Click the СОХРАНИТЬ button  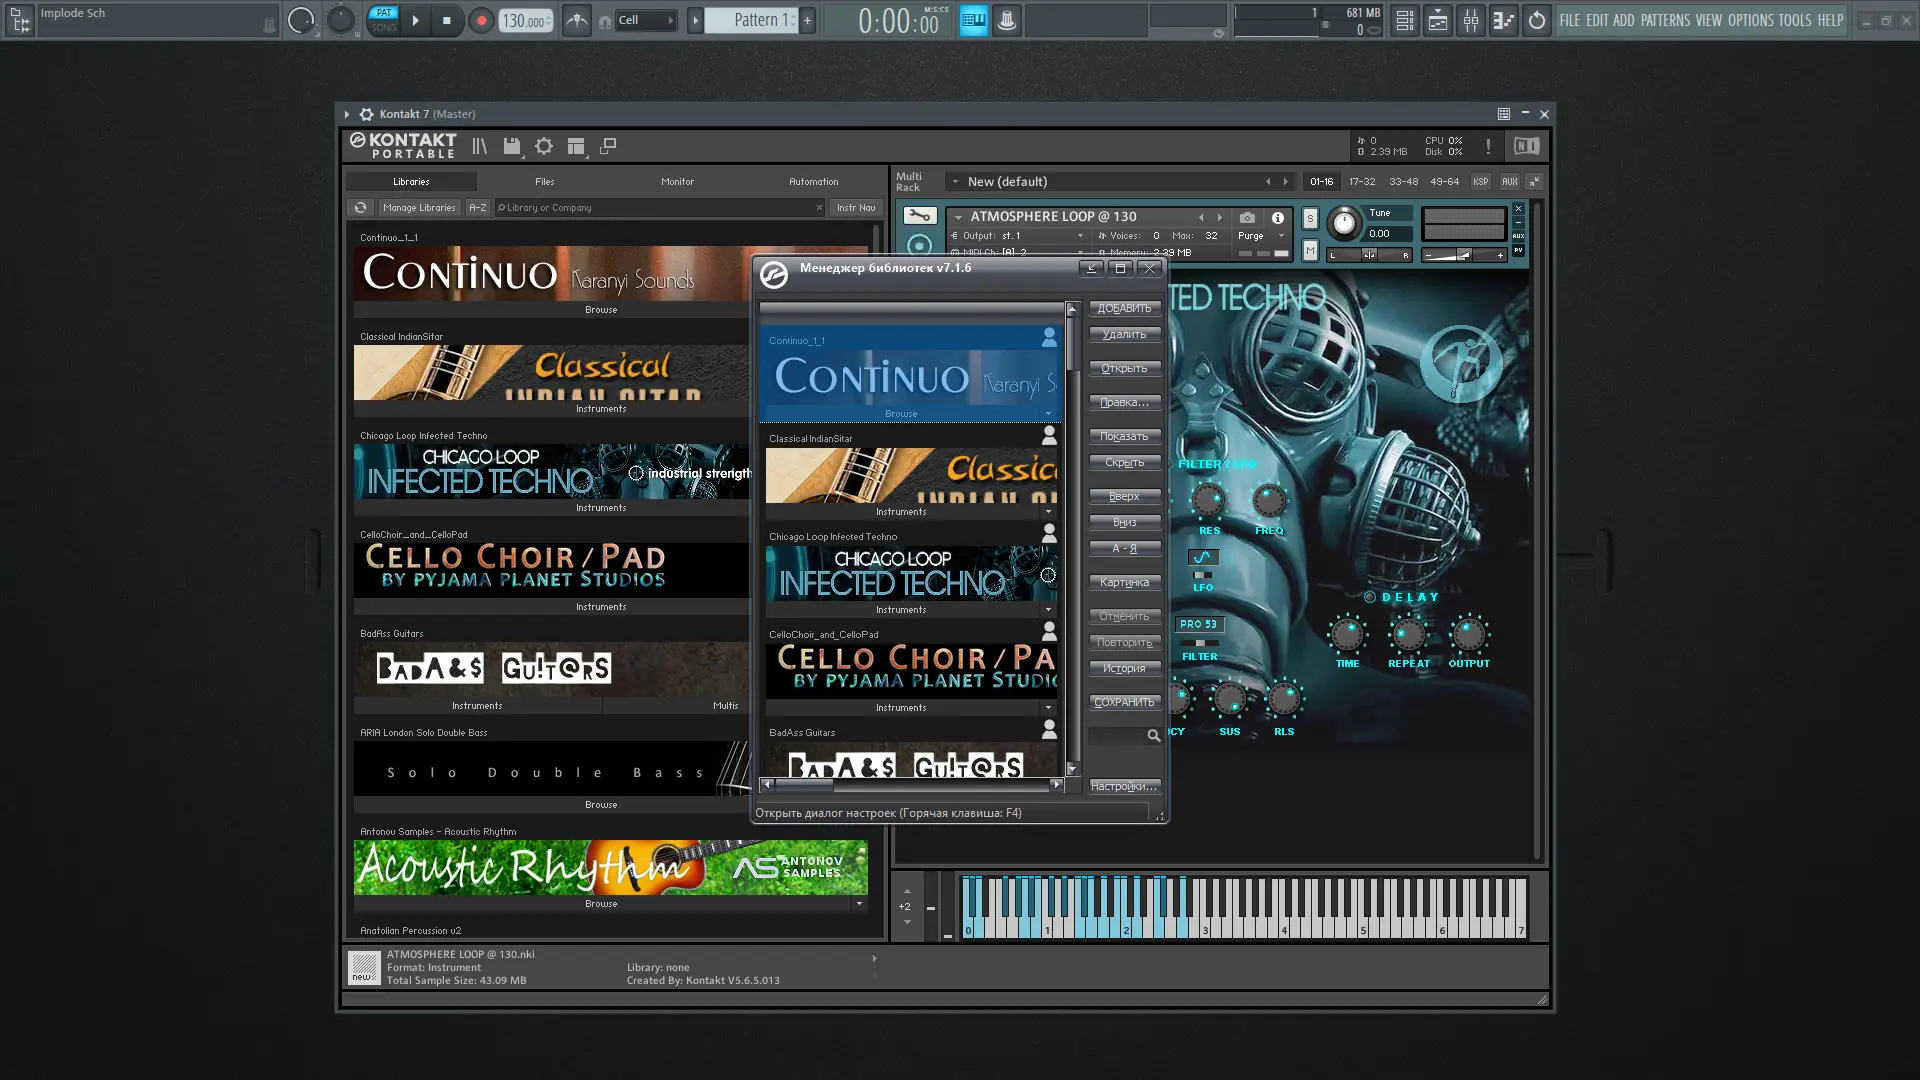pos(1124,703)
